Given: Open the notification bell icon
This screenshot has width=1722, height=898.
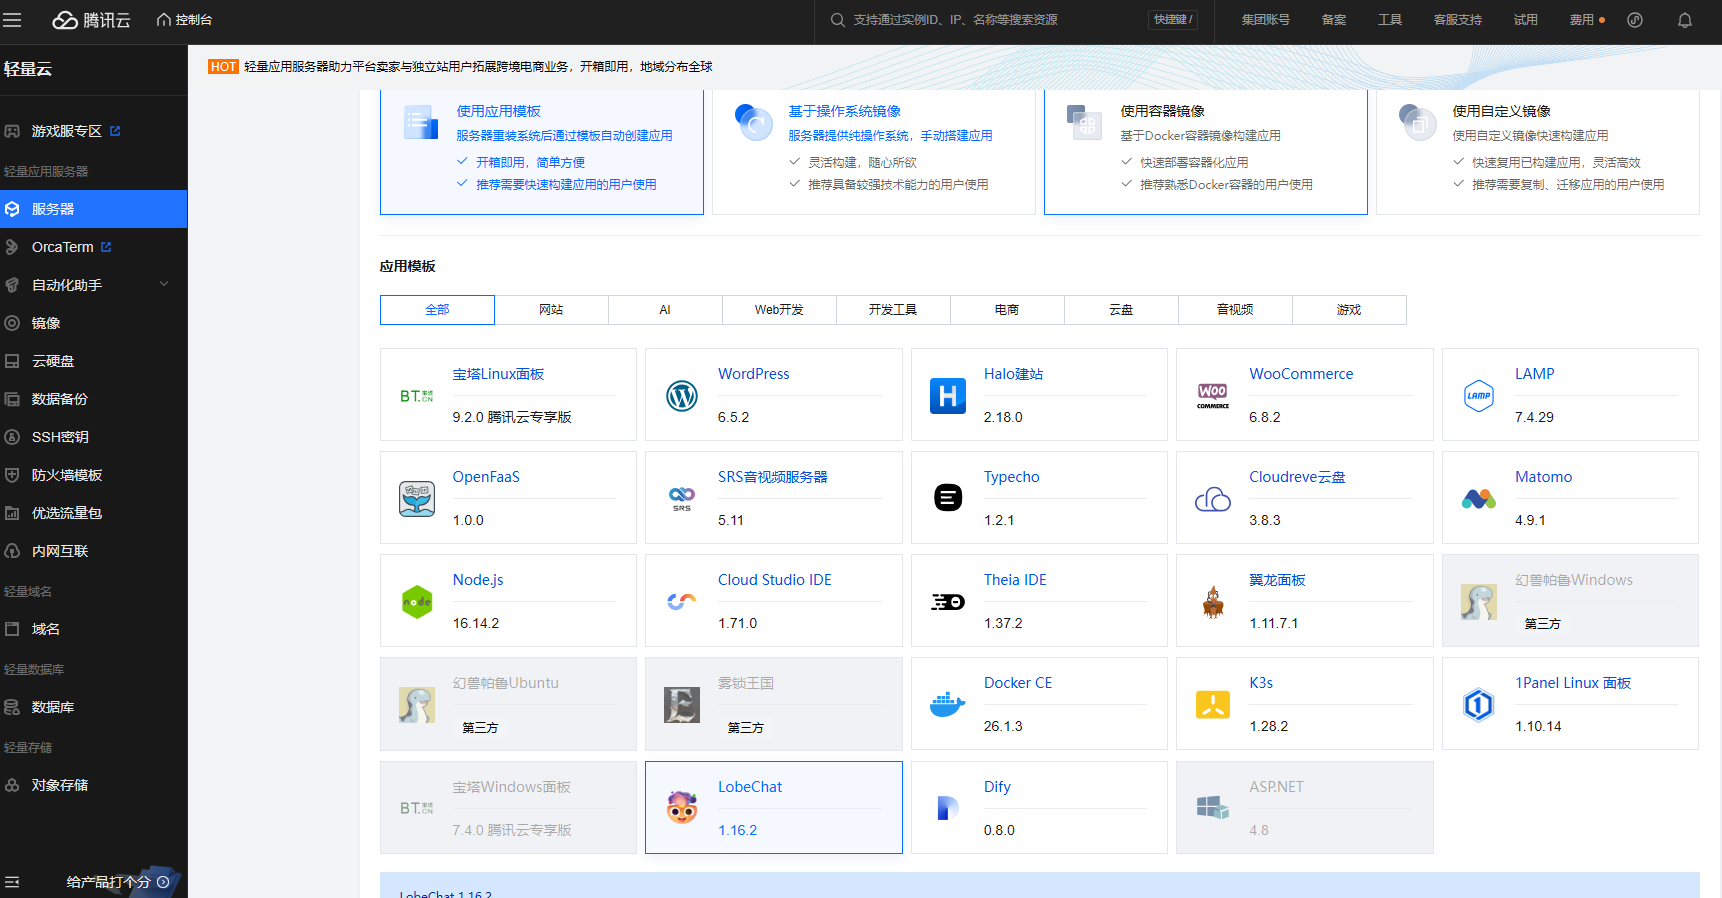Looking at the screenshot, I should (x=1685, y=20).
